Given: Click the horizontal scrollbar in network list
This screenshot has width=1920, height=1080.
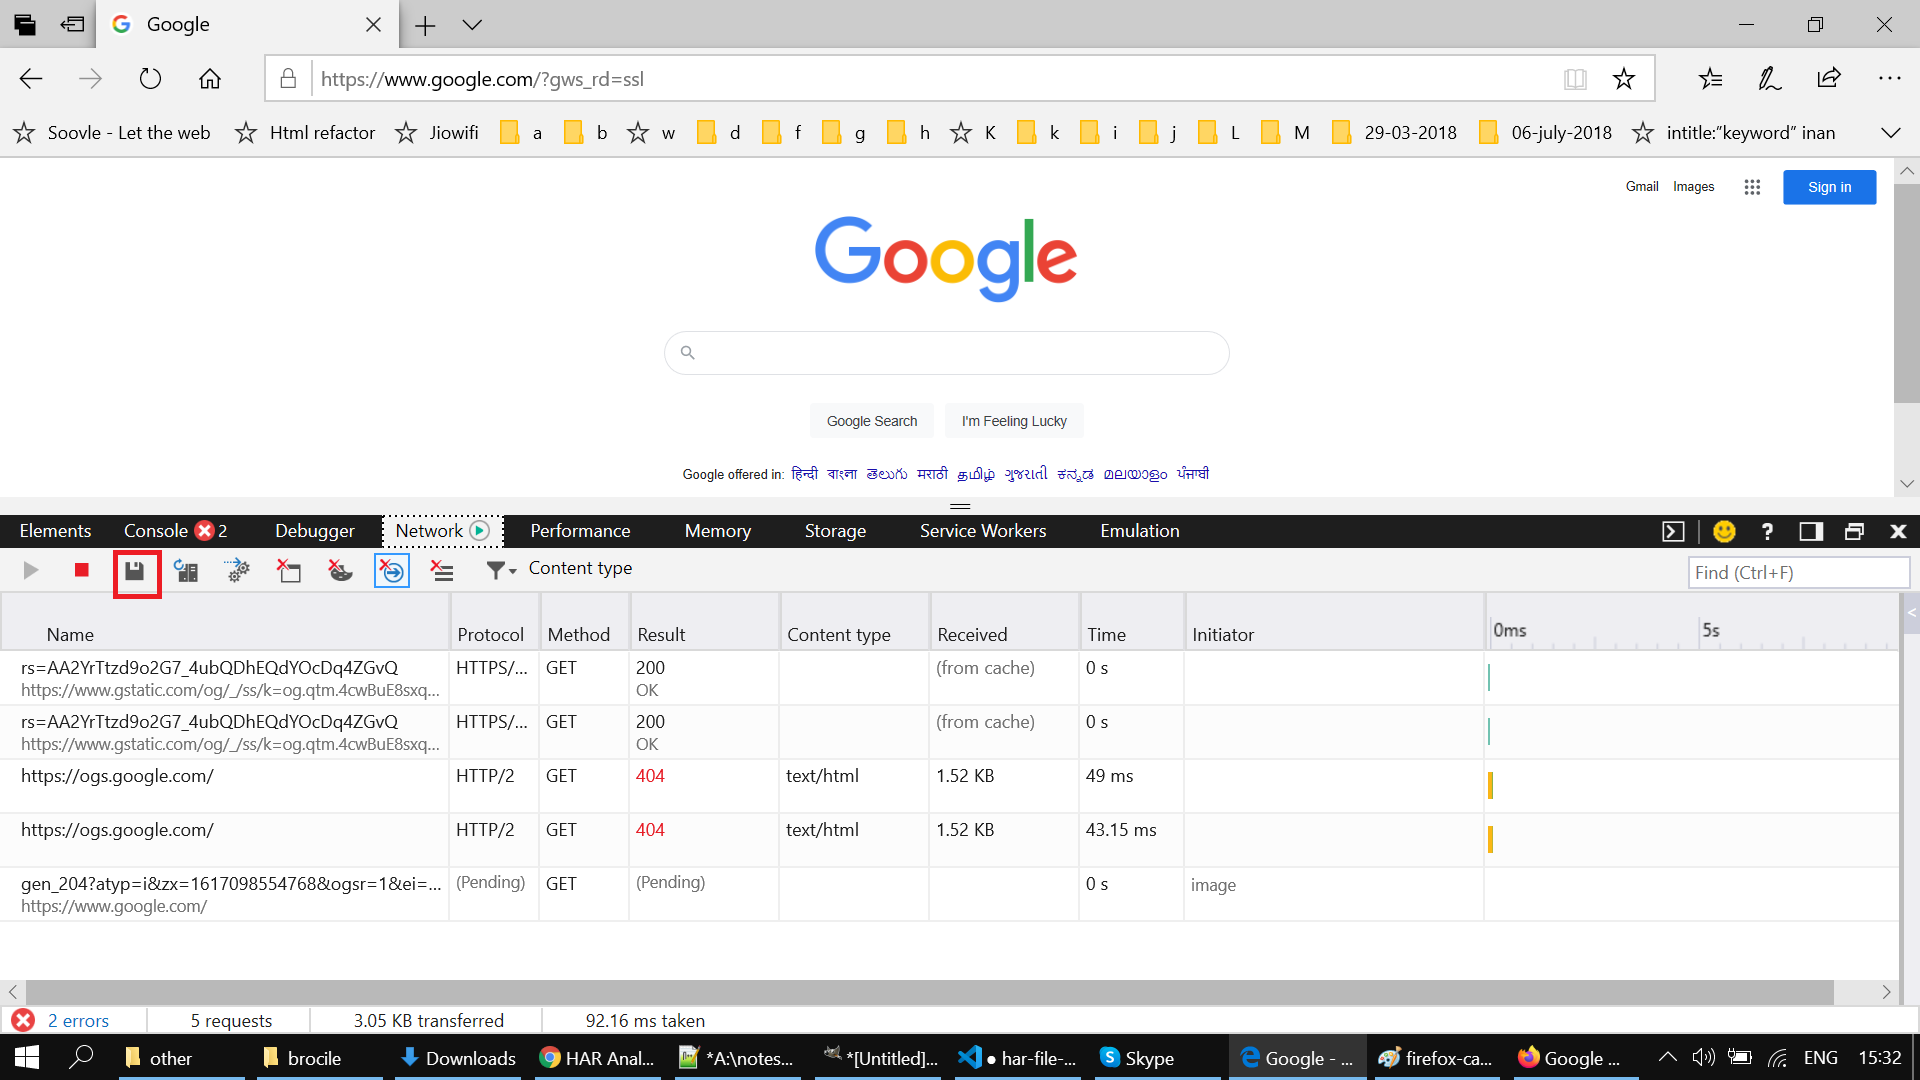Looking at the screenshot, I should (x=929, y=992).
